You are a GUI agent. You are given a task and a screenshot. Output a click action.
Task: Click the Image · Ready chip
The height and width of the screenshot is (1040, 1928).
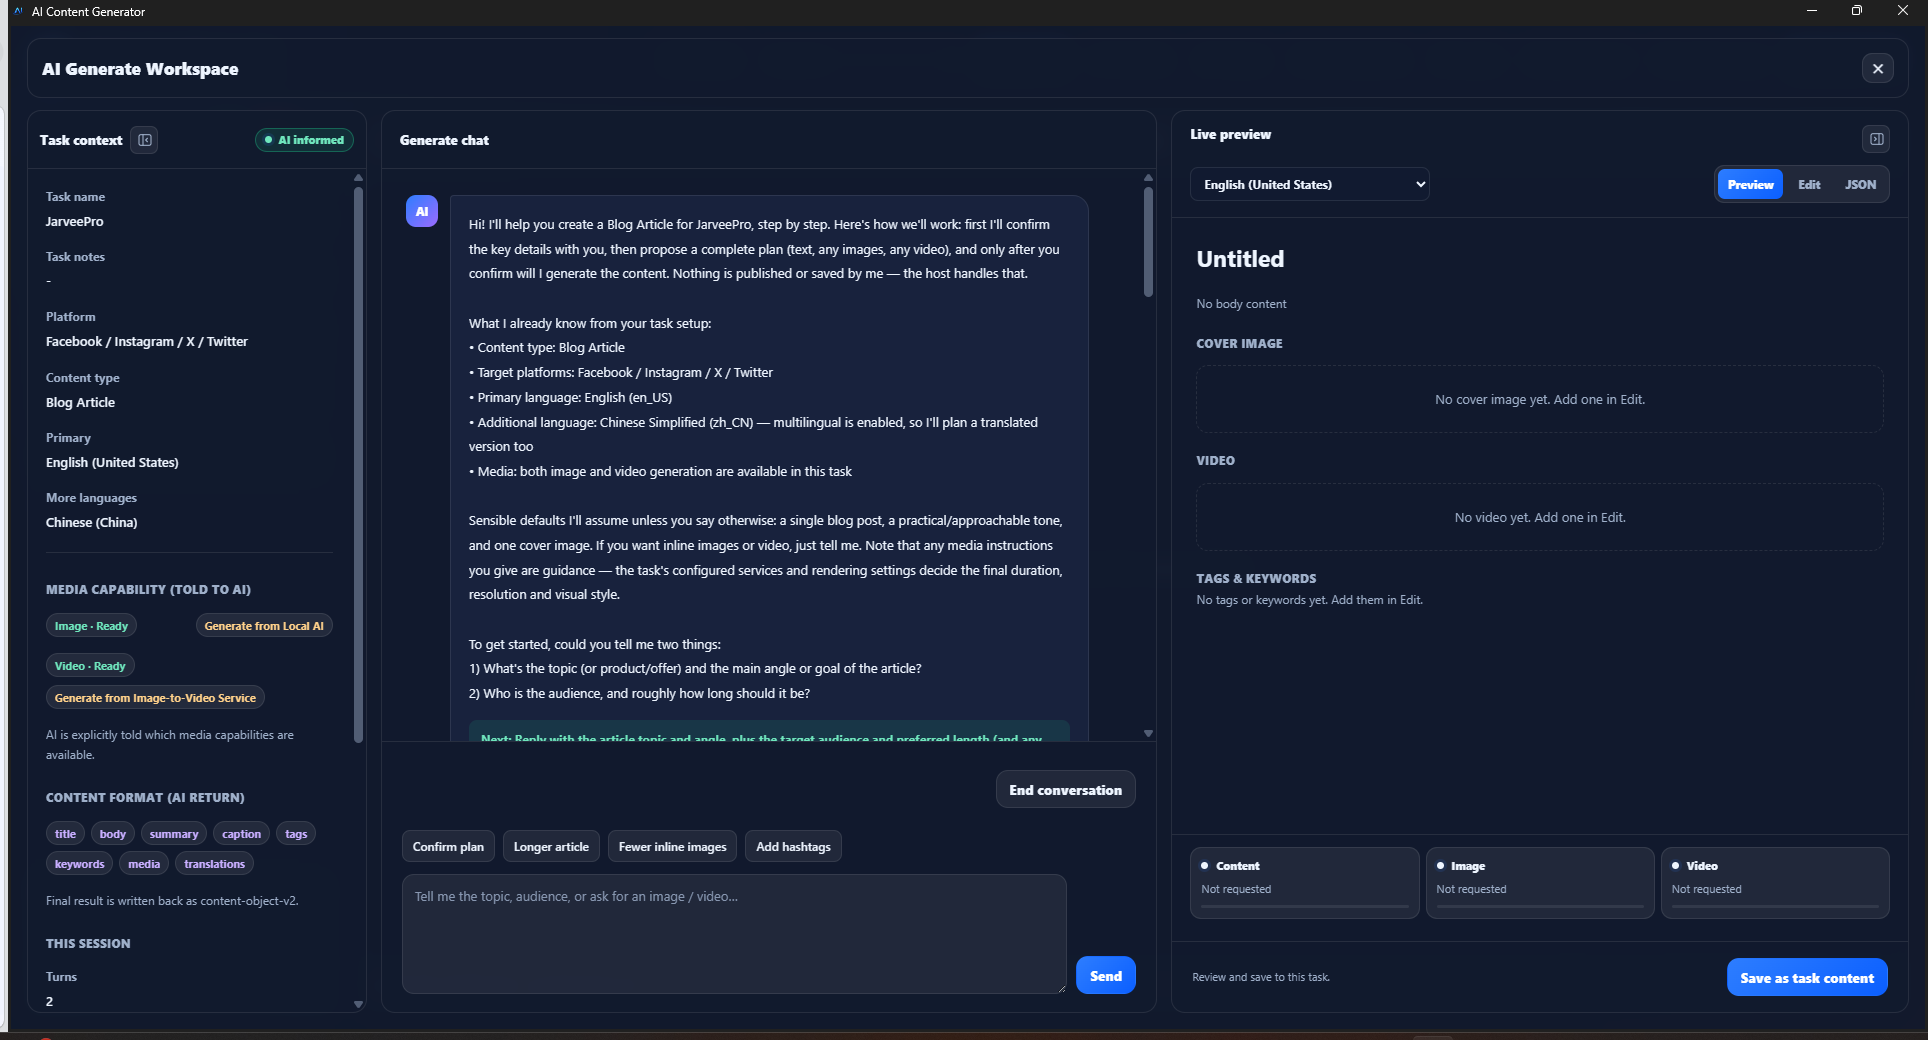pyautogui.click(x=91, y=626)
